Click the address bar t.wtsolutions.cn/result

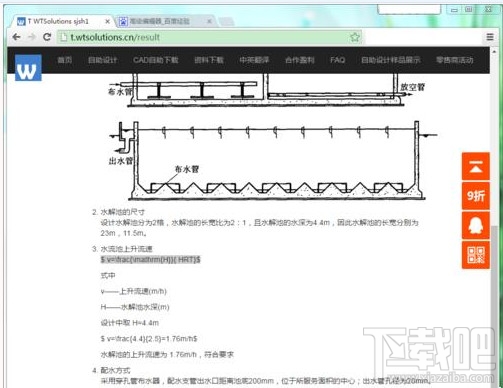[x=210, y=37]
